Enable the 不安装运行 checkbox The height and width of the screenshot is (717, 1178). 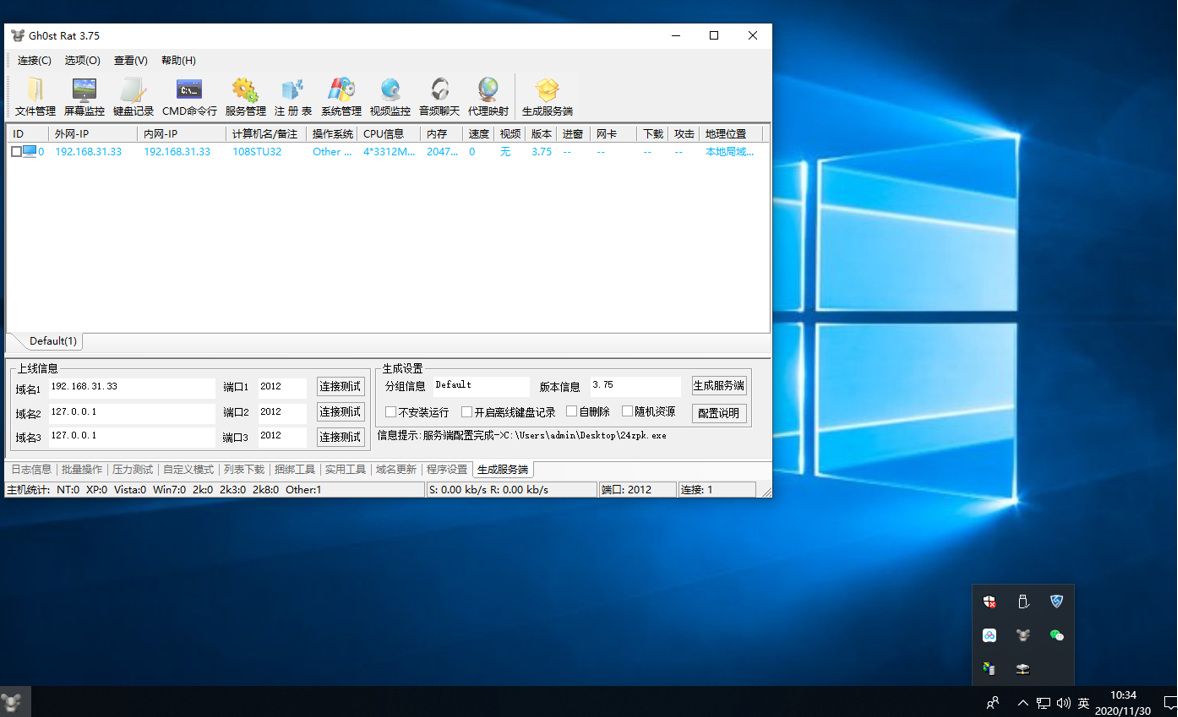point(391,412)
